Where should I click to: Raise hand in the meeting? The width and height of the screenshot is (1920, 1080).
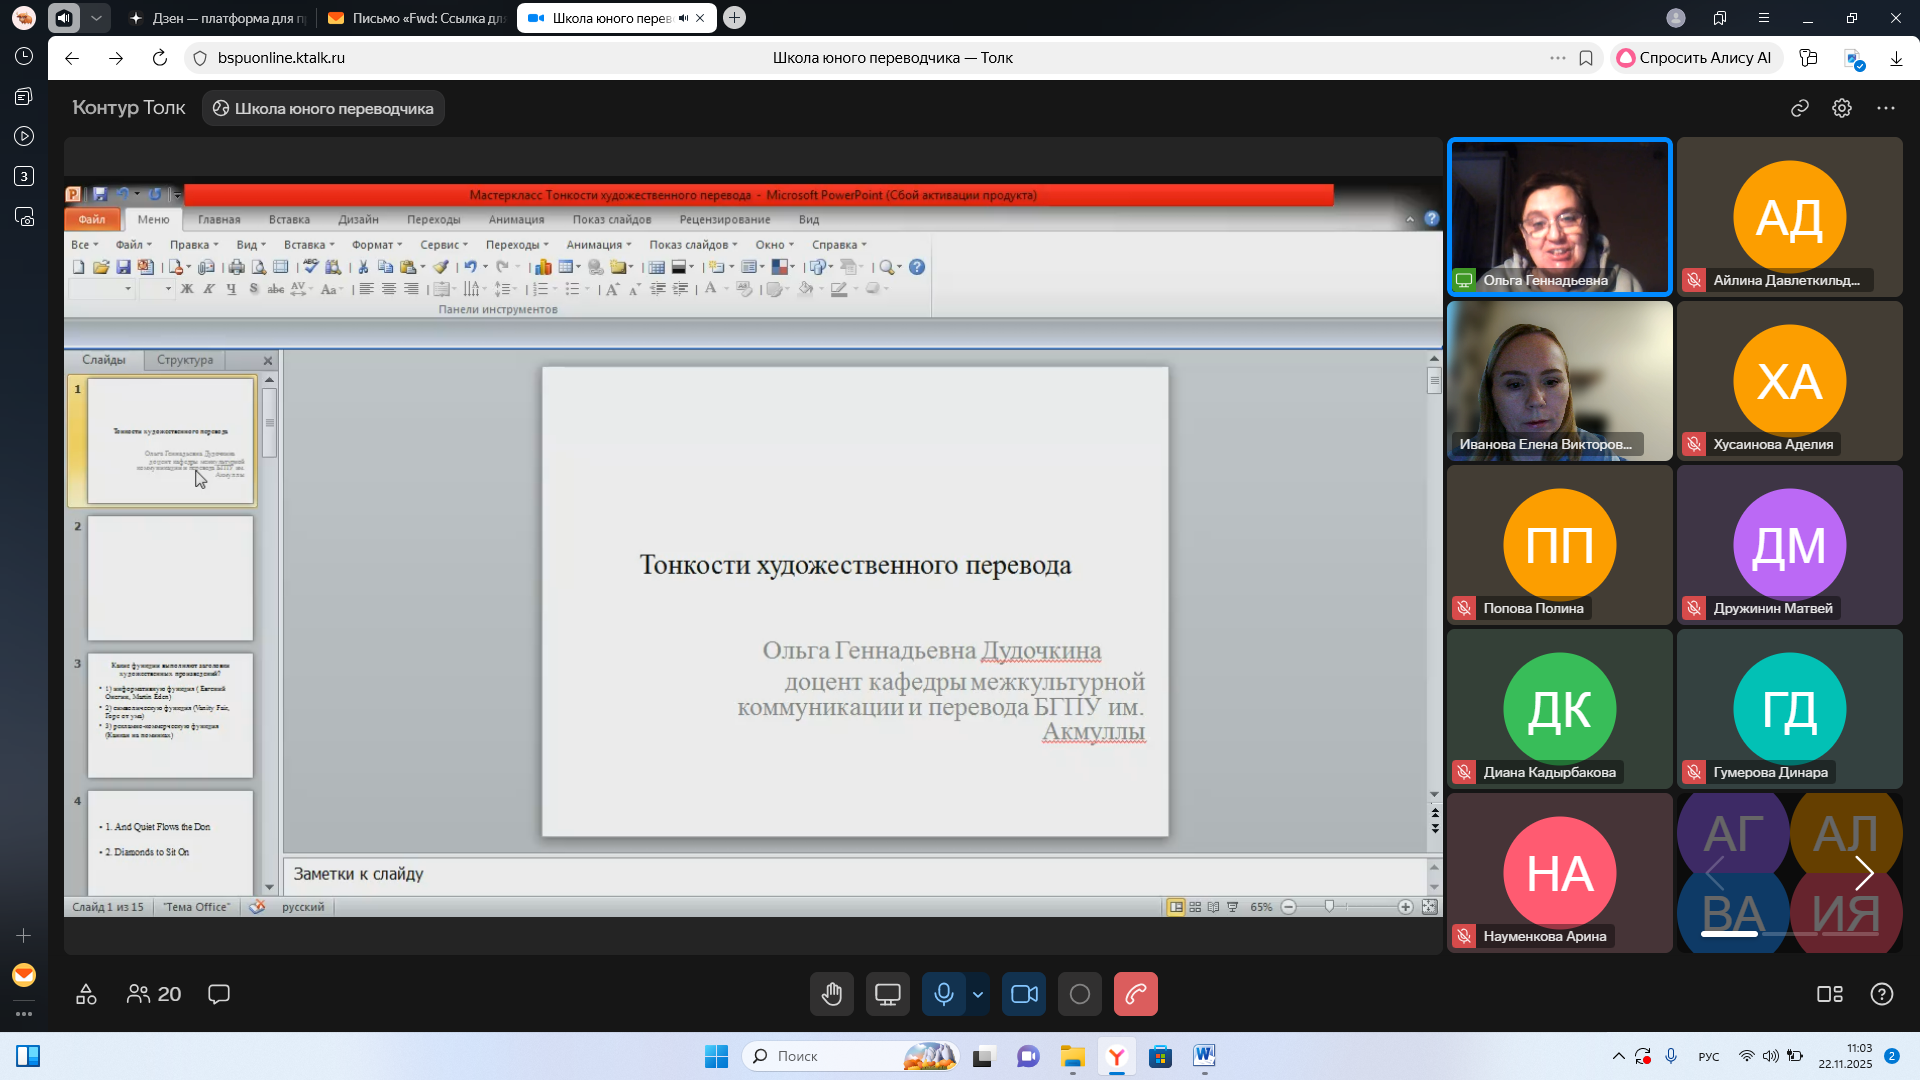(832, 994)
